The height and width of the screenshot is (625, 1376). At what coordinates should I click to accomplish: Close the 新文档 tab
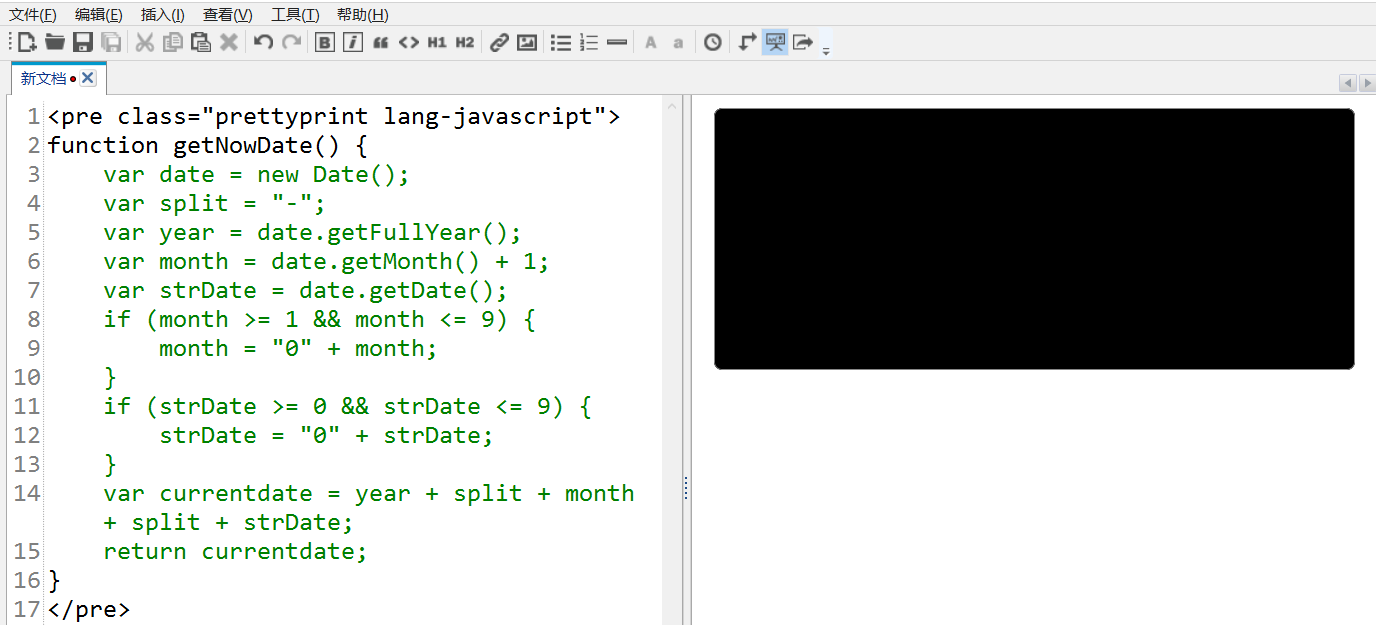coord(88,78)
